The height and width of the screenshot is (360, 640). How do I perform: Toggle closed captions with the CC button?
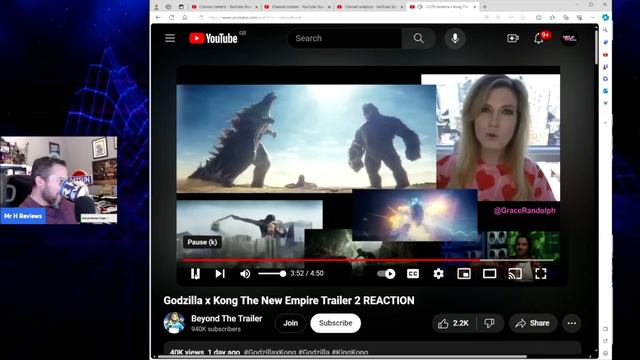click(413, 273)
